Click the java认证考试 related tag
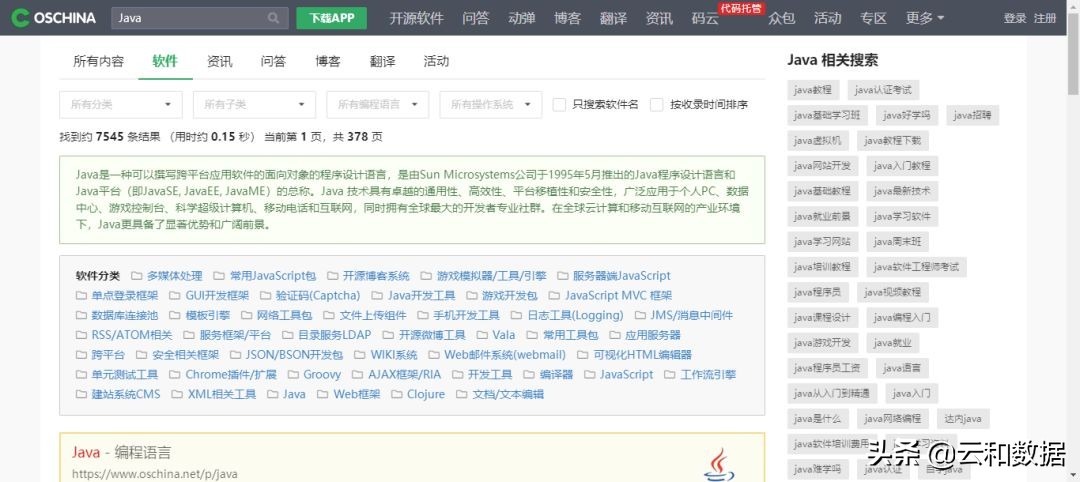 pos(883,90)
